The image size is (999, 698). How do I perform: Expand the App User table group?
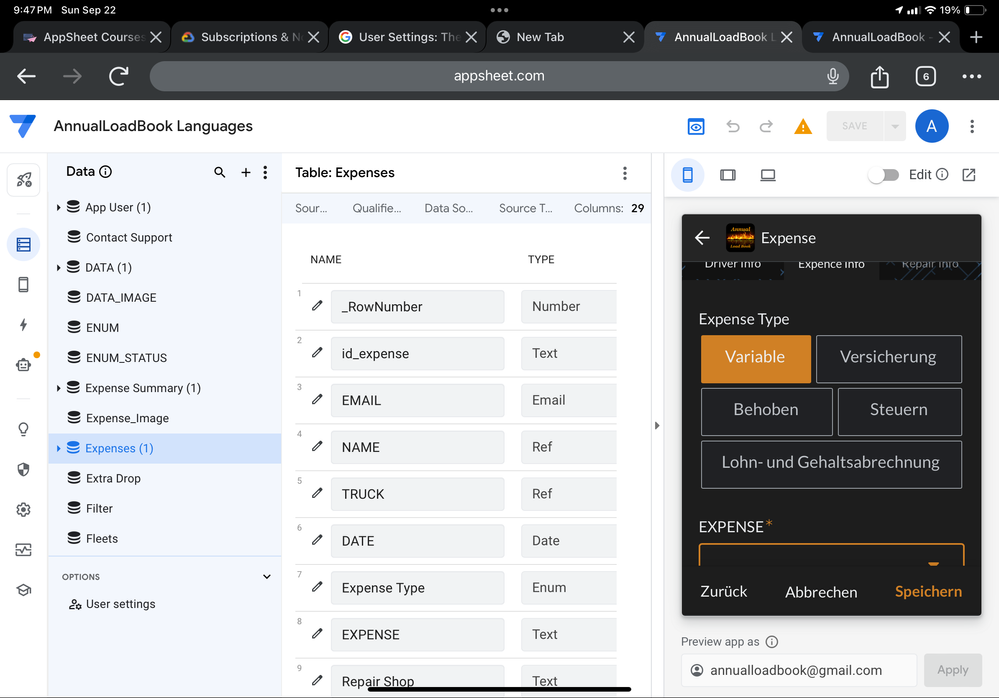[x=59, y=208]
